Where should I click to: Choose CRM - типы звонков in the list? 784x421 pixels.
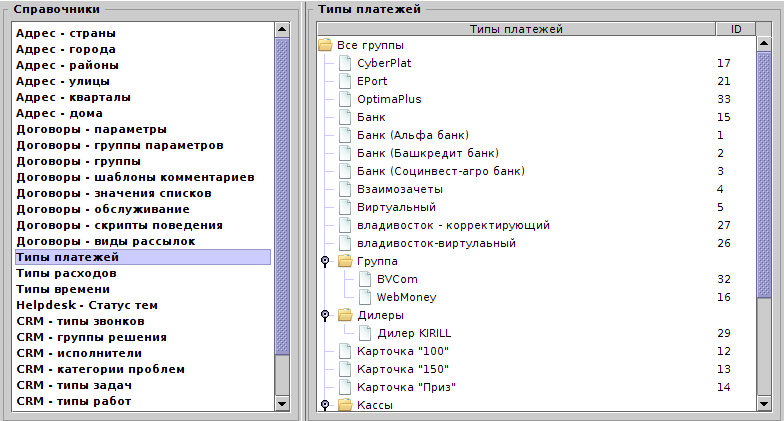click(80, 321)
